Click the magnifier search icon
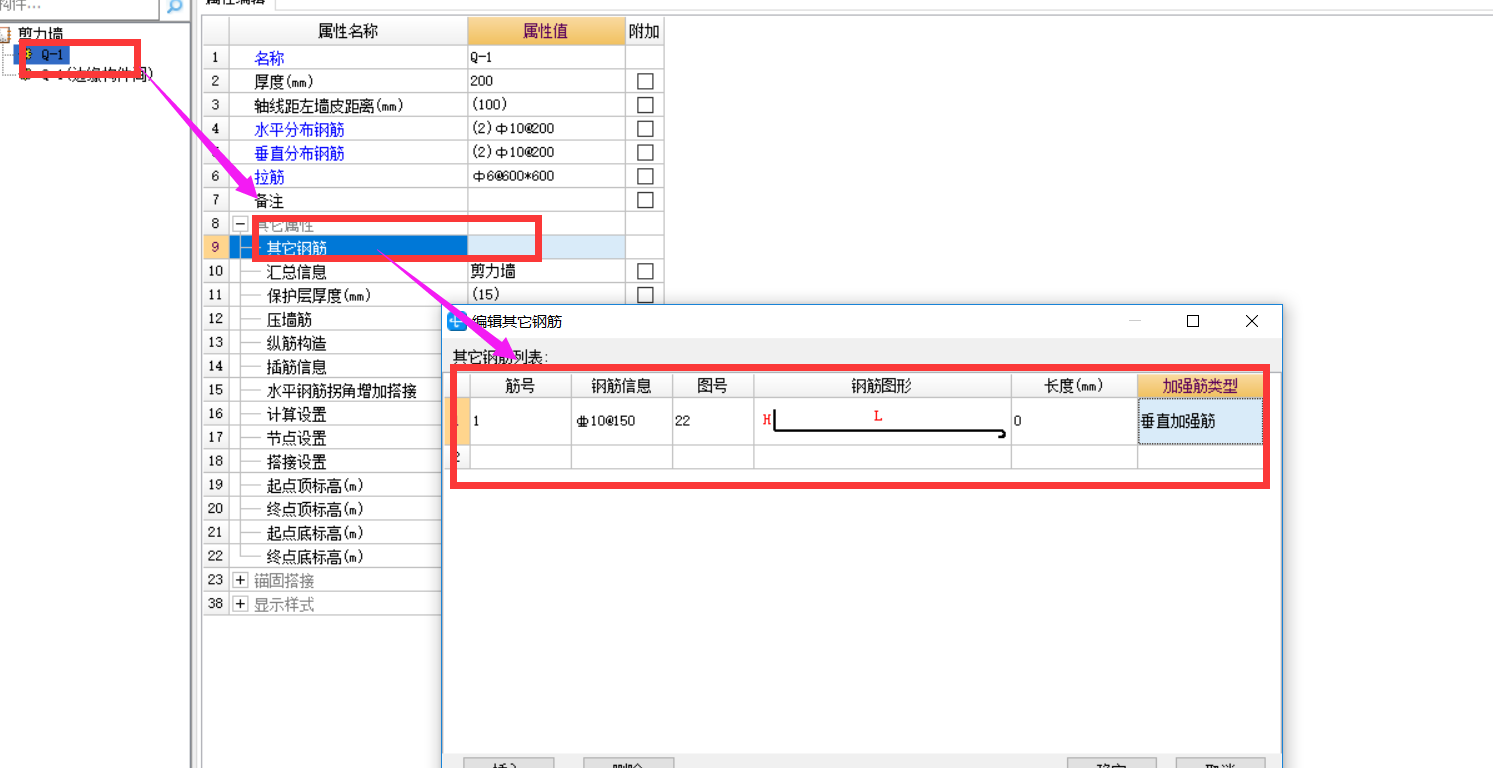This screenshot has width=1493, height=768. tap(174, 6)
